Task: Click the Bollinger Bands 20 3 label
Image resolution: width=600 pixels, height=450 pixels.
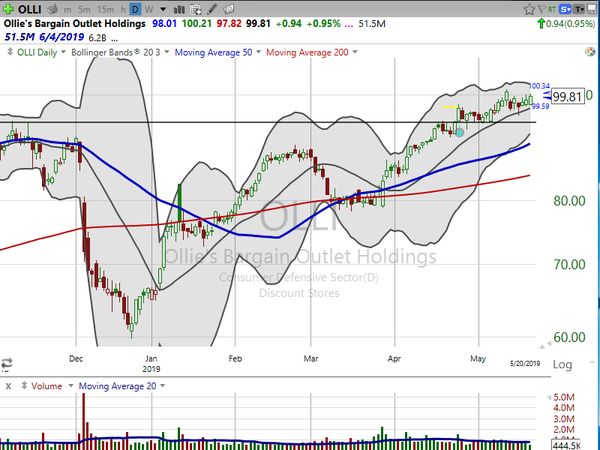Action: pos(116,52)
